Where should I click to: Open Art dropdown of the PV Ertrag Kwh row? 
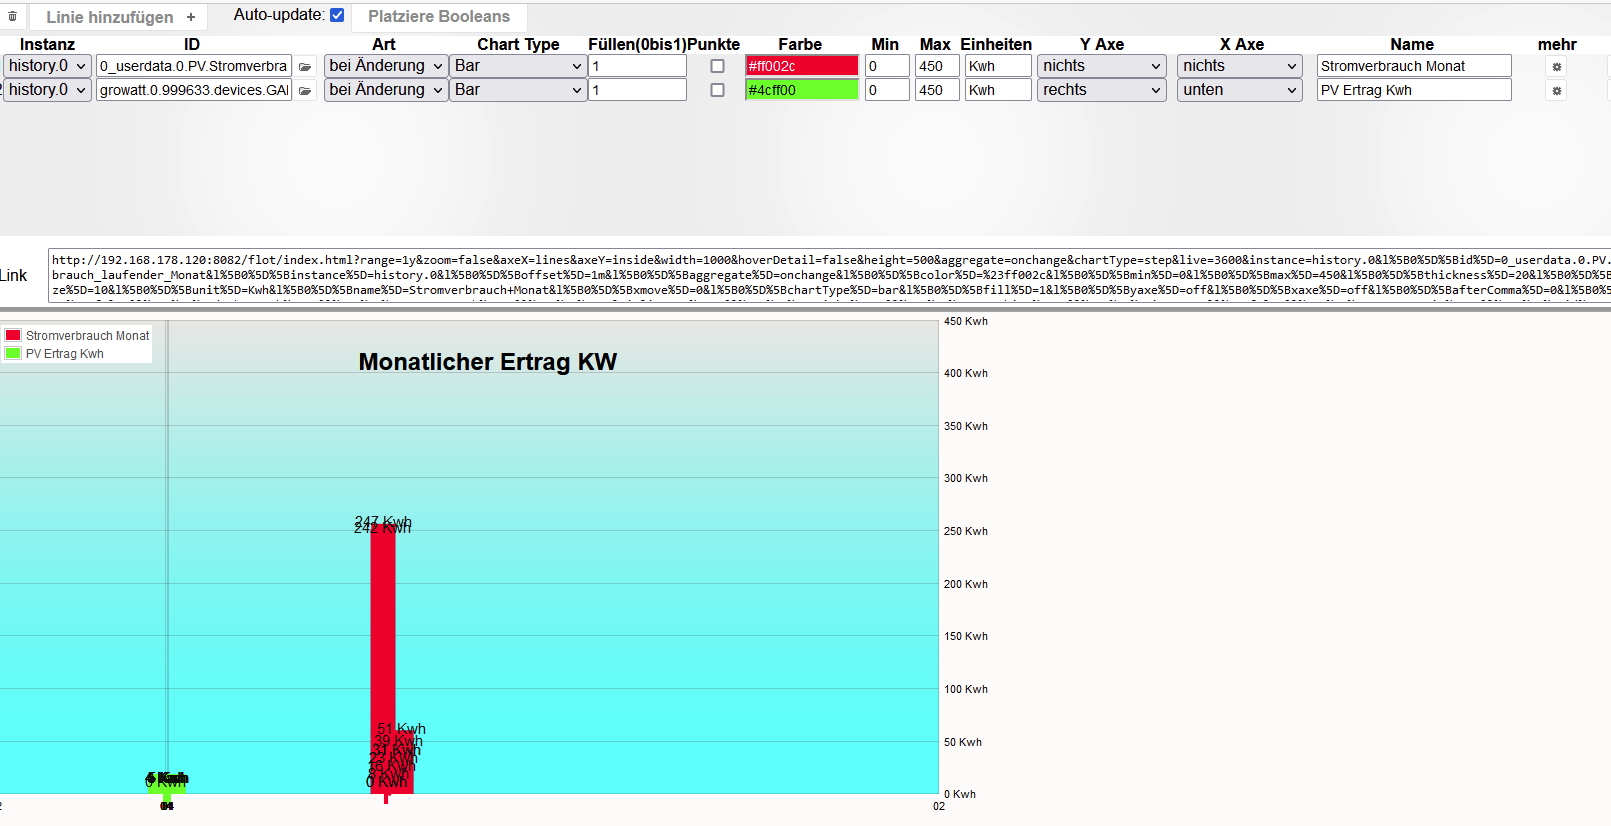386,90
